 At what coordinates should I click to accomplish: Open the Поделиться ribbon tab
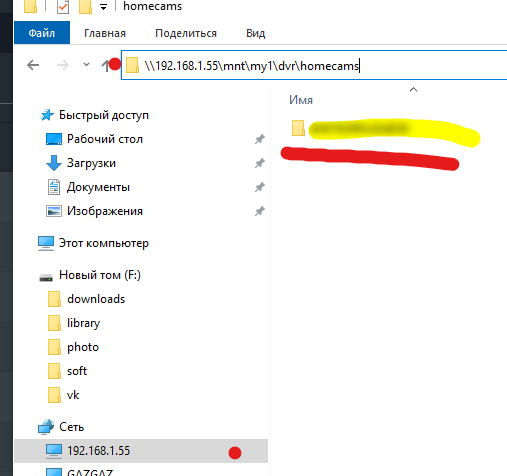pyautogui.click(x=186, y=33)
